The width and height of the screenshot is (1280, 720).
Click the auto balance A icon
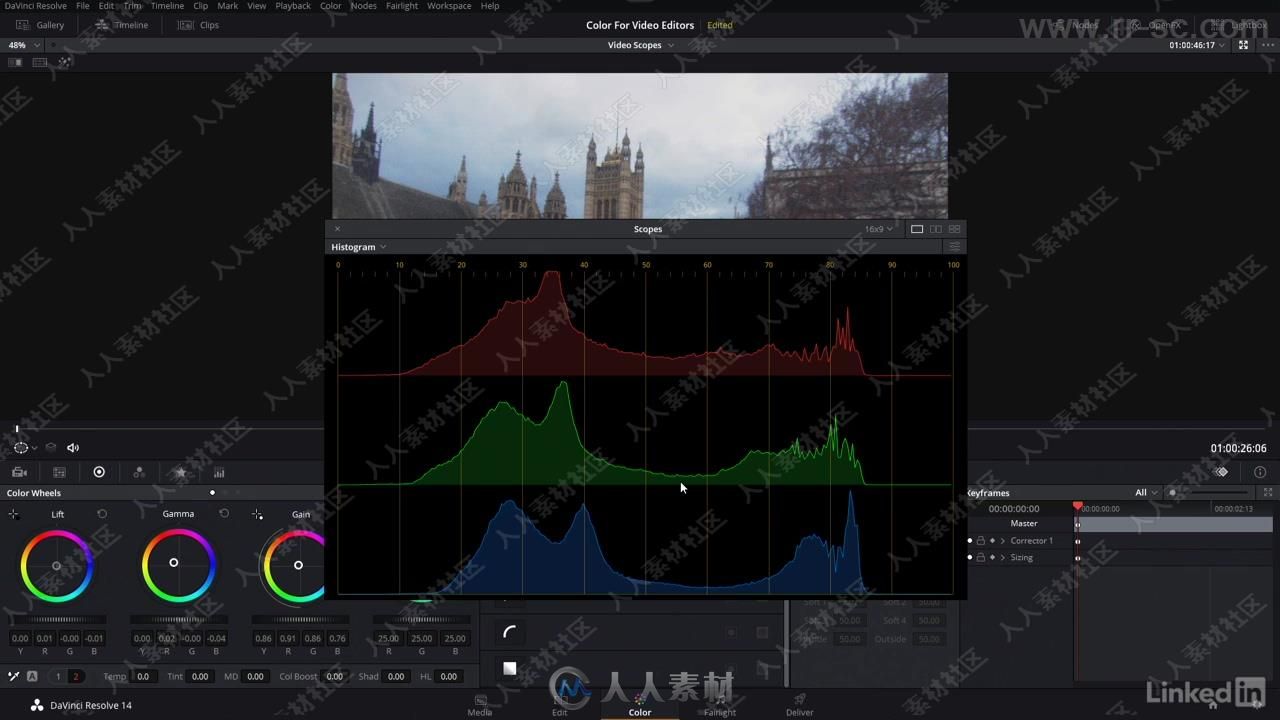pos(32,676)
